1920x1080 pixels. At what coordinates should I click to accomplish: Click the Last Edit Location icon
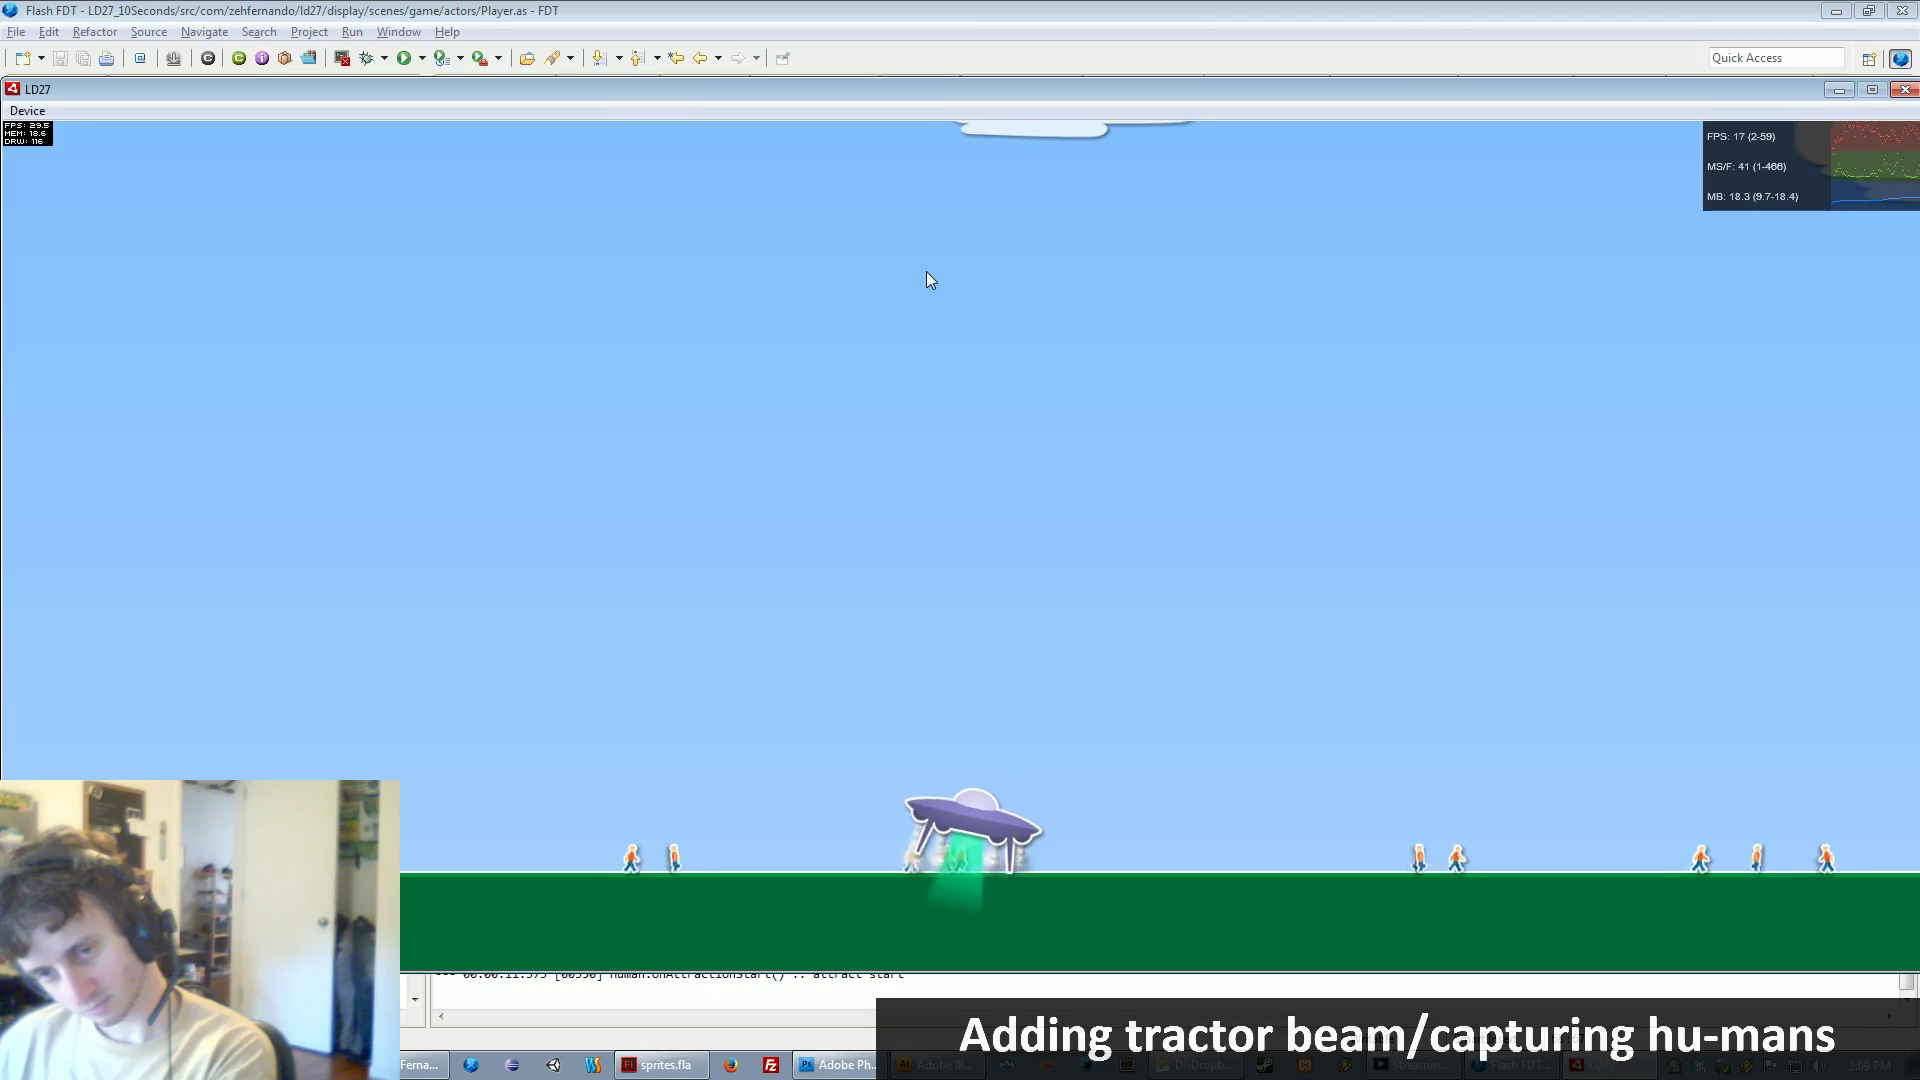676,58
